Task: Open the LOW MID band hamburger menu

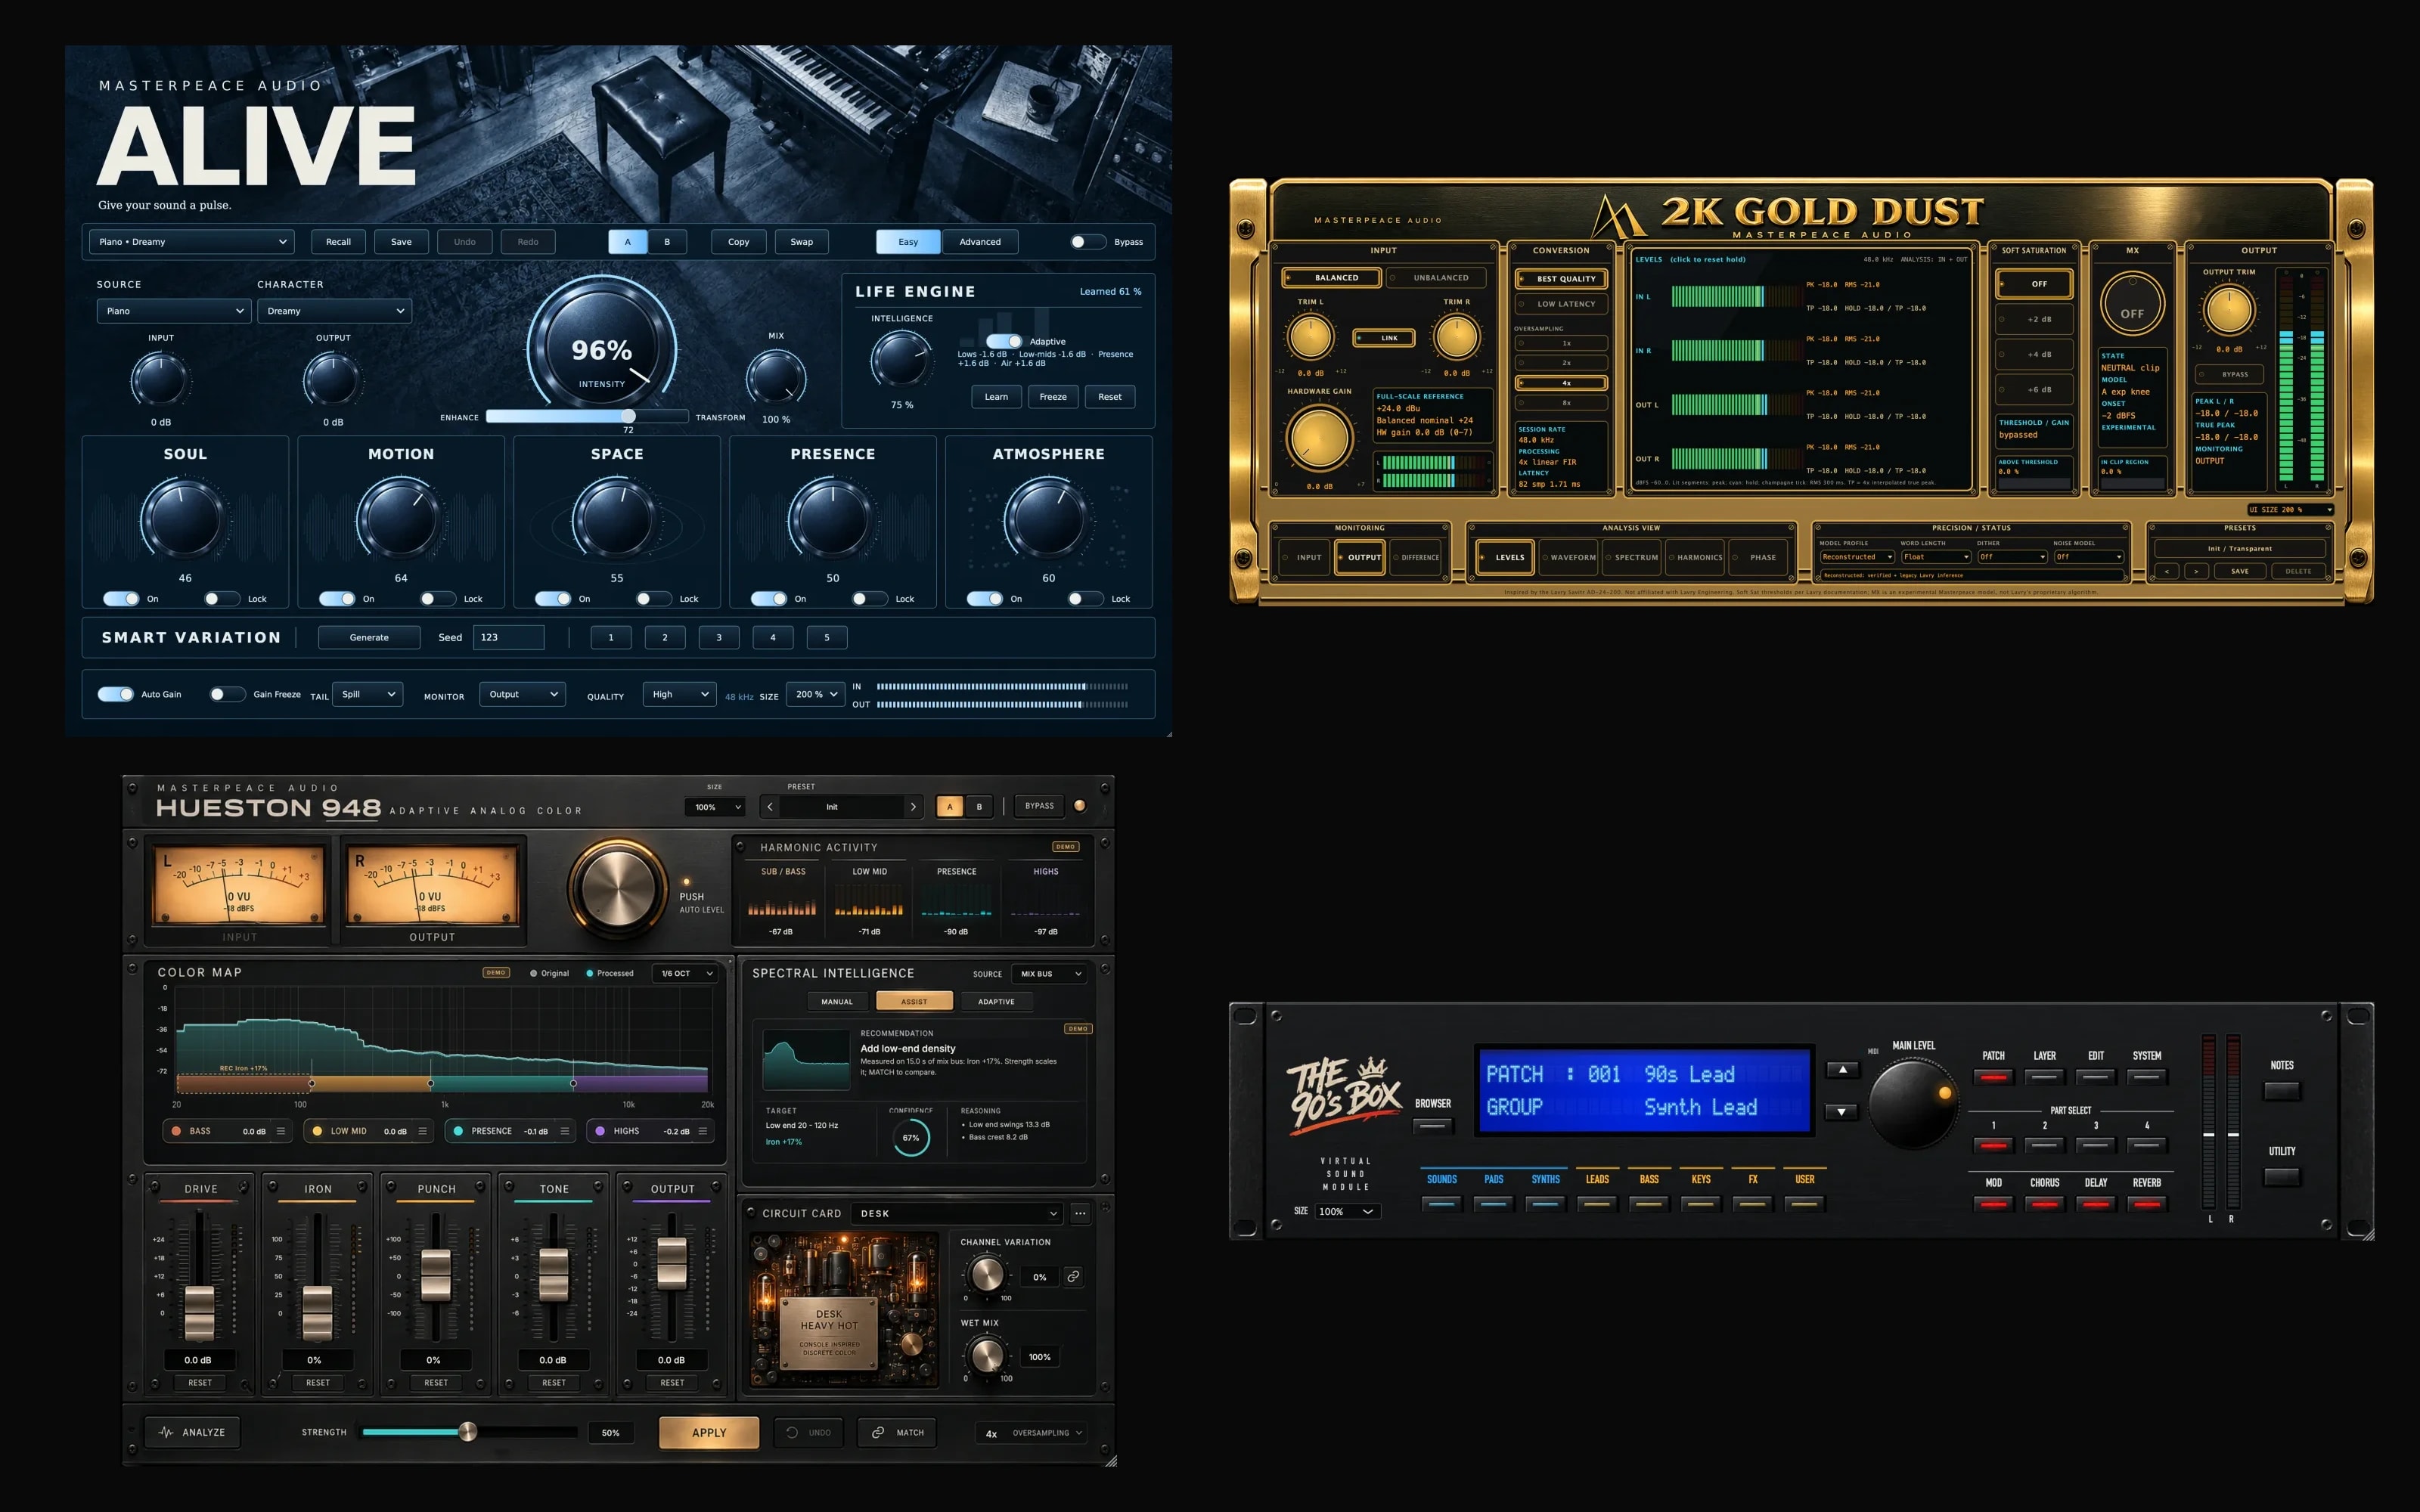Action: [x=422, y=1131]
